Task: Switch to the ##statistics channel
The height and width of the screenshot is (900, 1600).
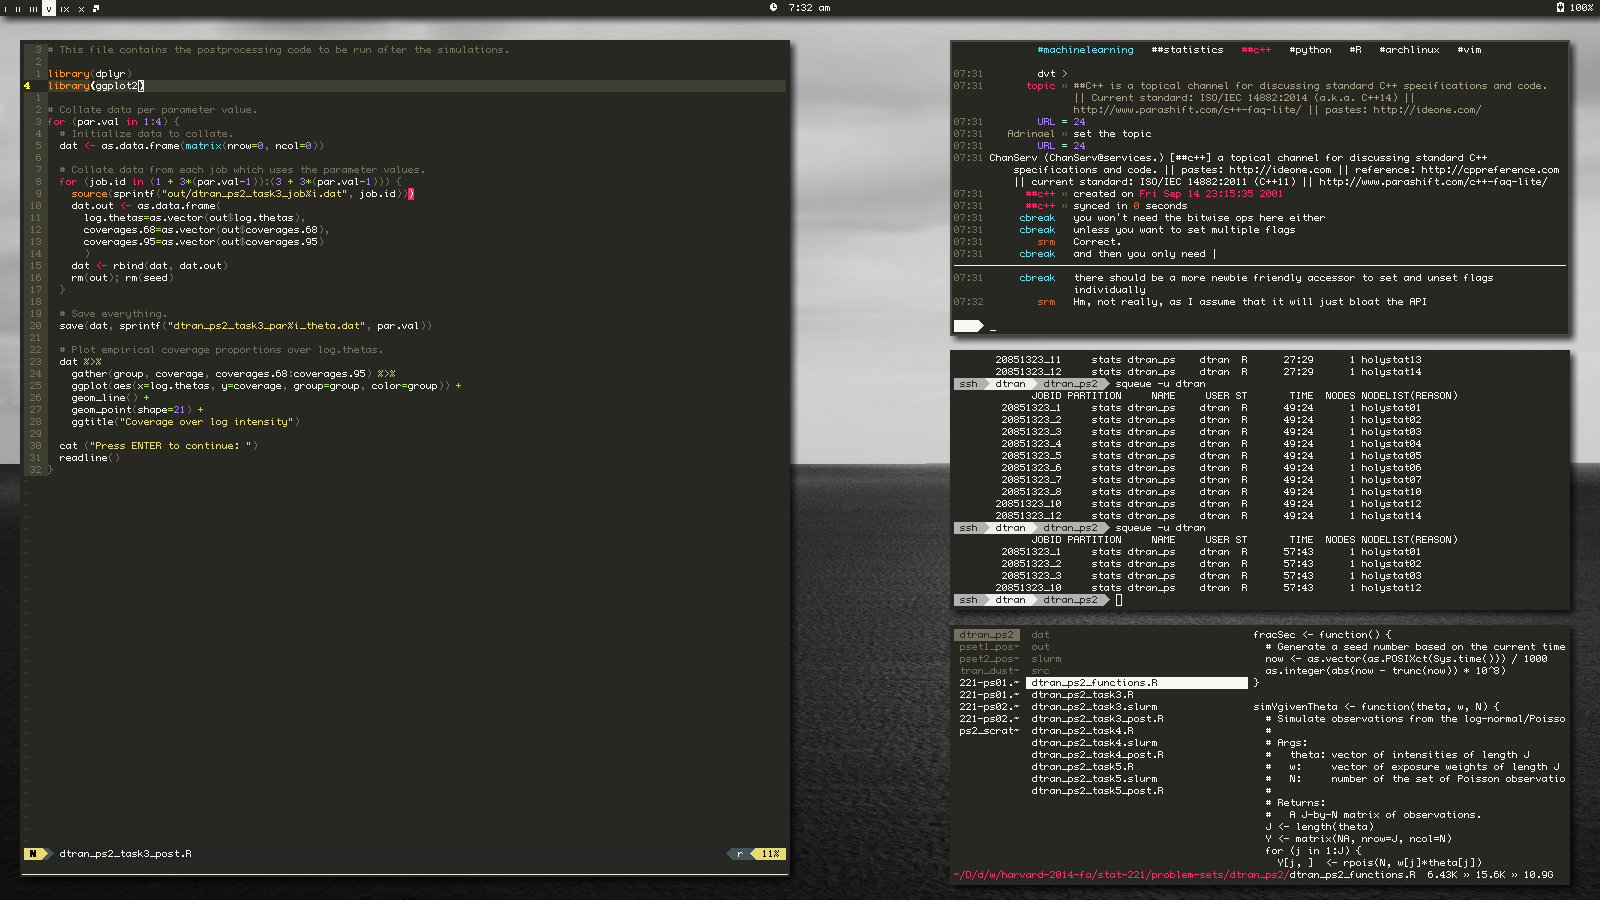Action: (x=1187, y=50)
